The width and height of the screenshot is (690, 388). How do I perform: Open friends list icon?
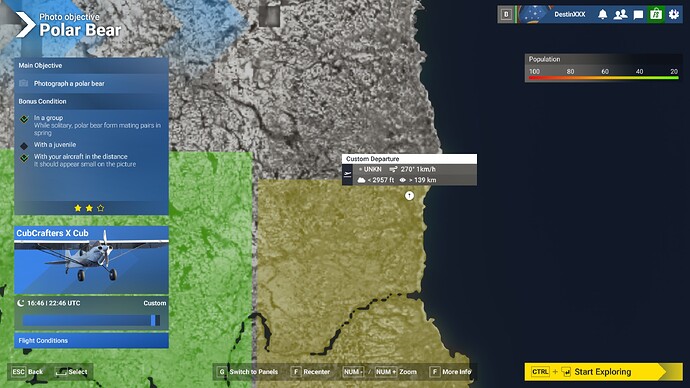[x=620, y=15]
